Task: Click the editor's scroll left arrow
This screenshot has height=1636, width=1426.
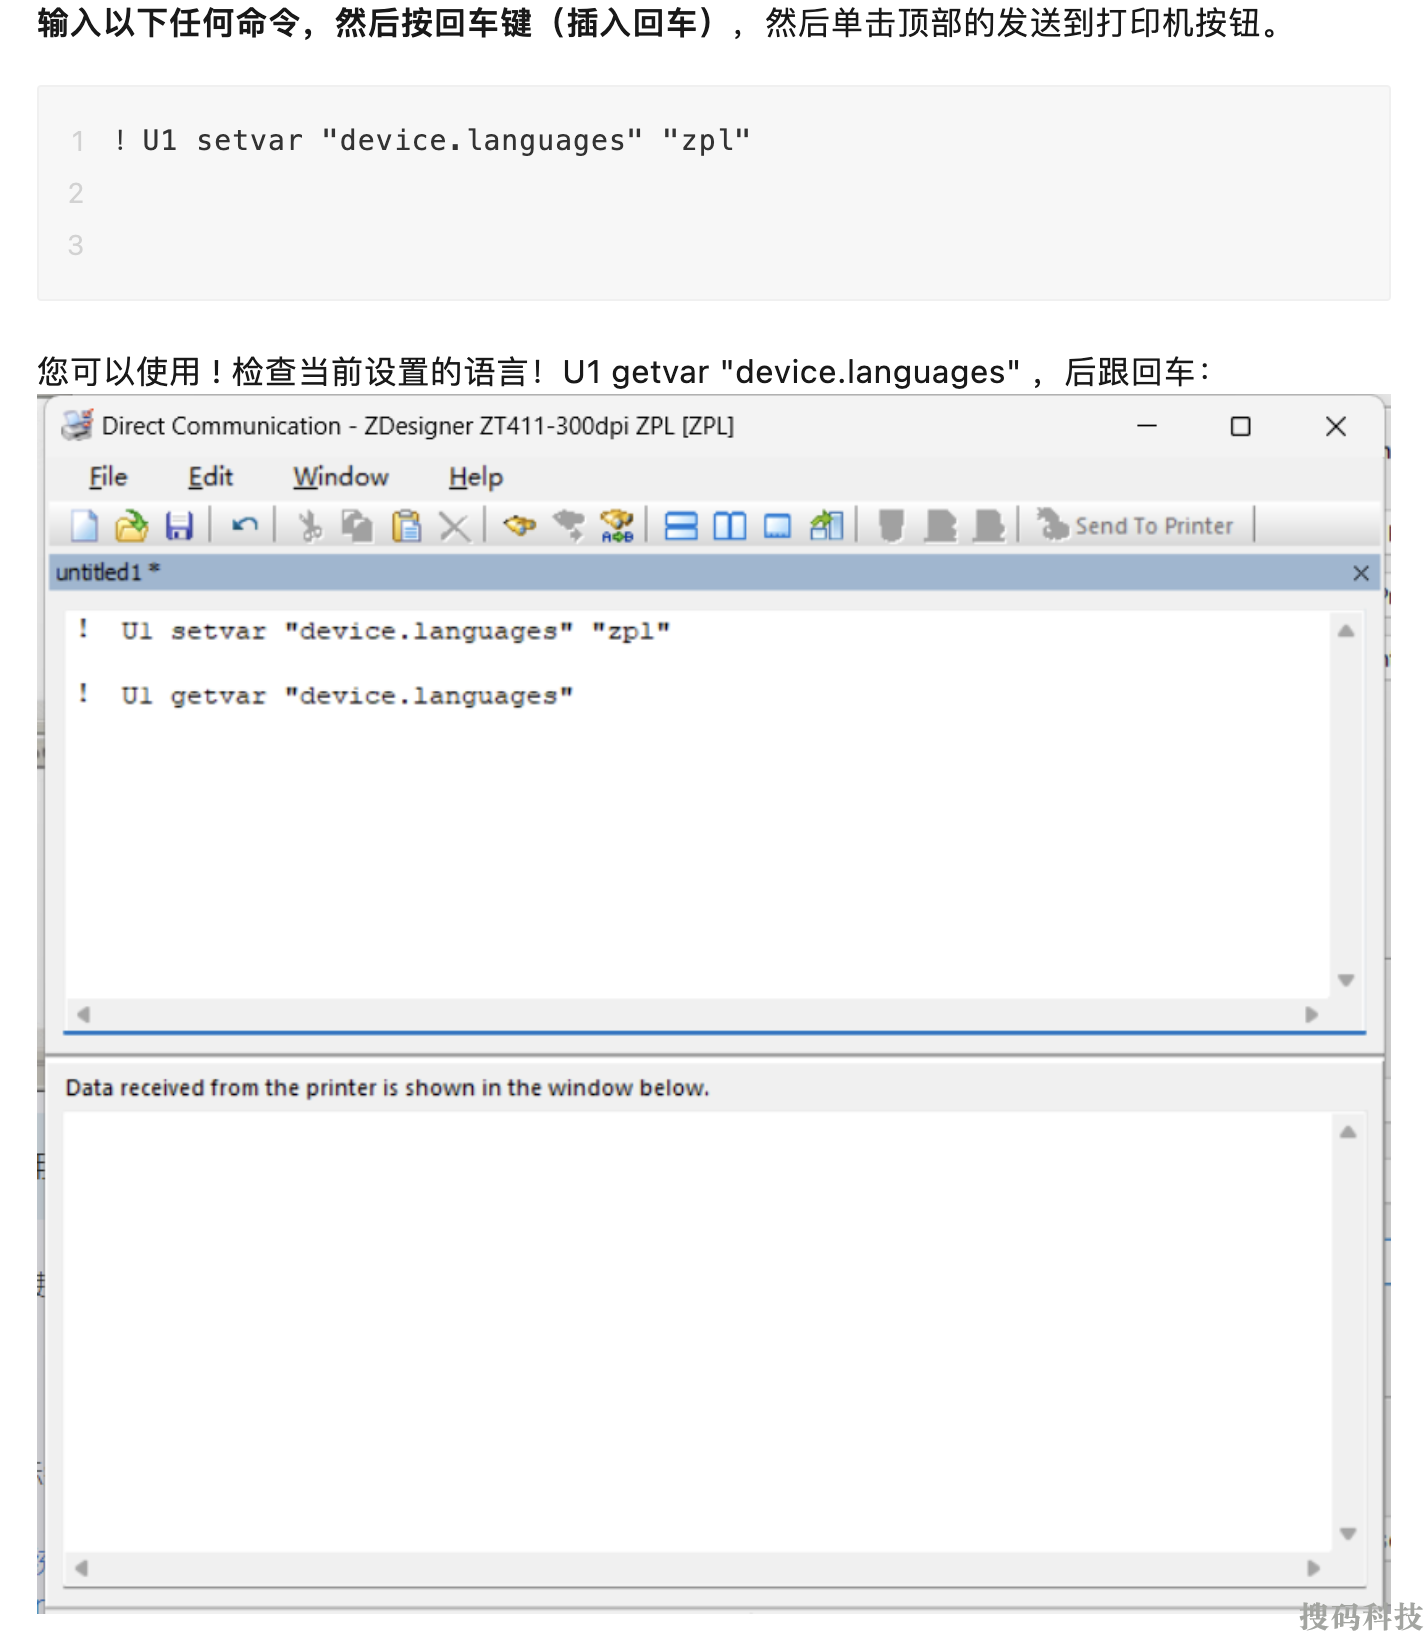Action: click(83, 1014)
